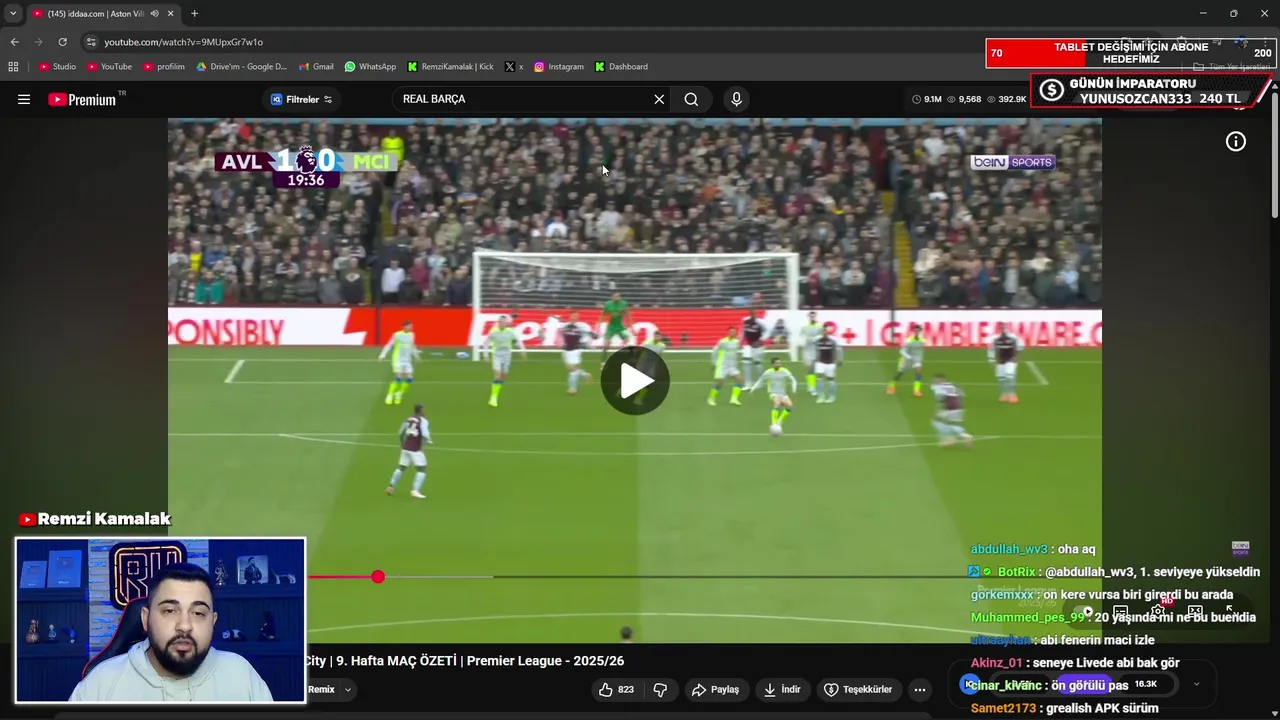Open the YouTube hamburger guide menu
The height and width of the screenshot is (720, 1280).
[24, 99]
